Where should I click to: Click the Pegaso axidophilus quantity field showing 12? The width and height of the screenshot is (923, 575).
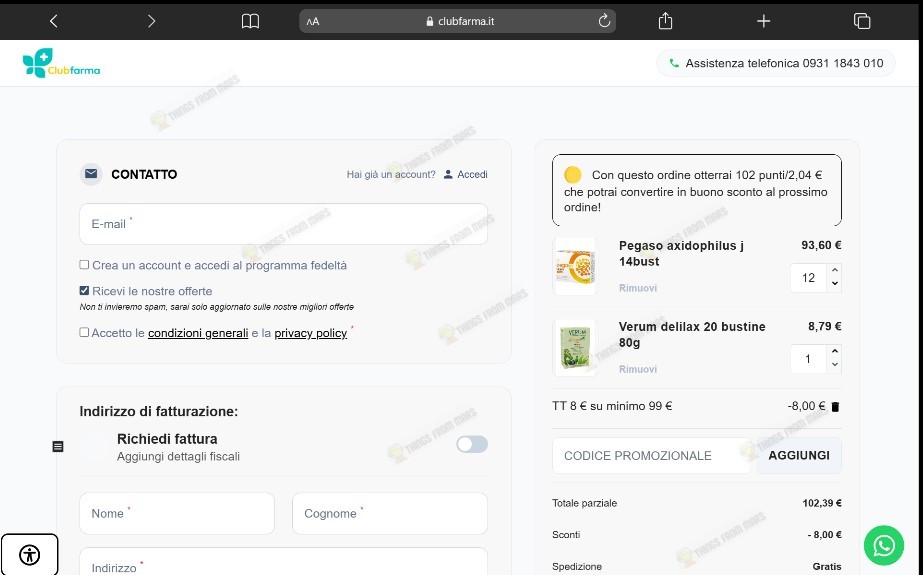point(809,278)
